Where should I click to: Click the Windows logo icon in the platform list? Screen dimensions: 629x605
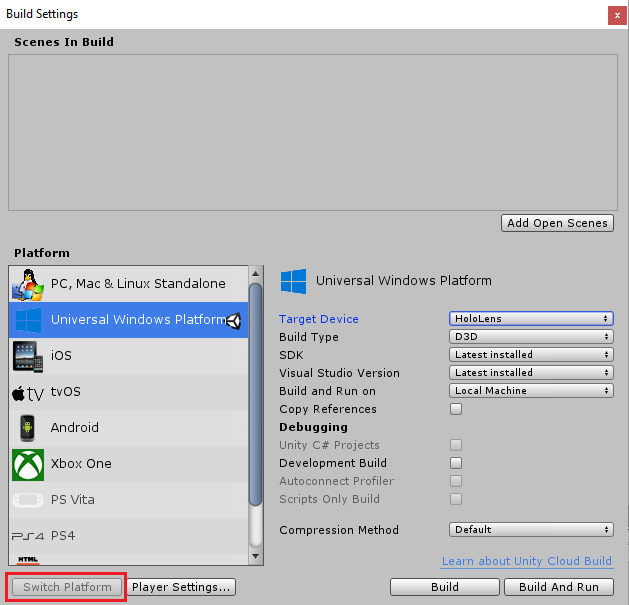click(28, 320)
